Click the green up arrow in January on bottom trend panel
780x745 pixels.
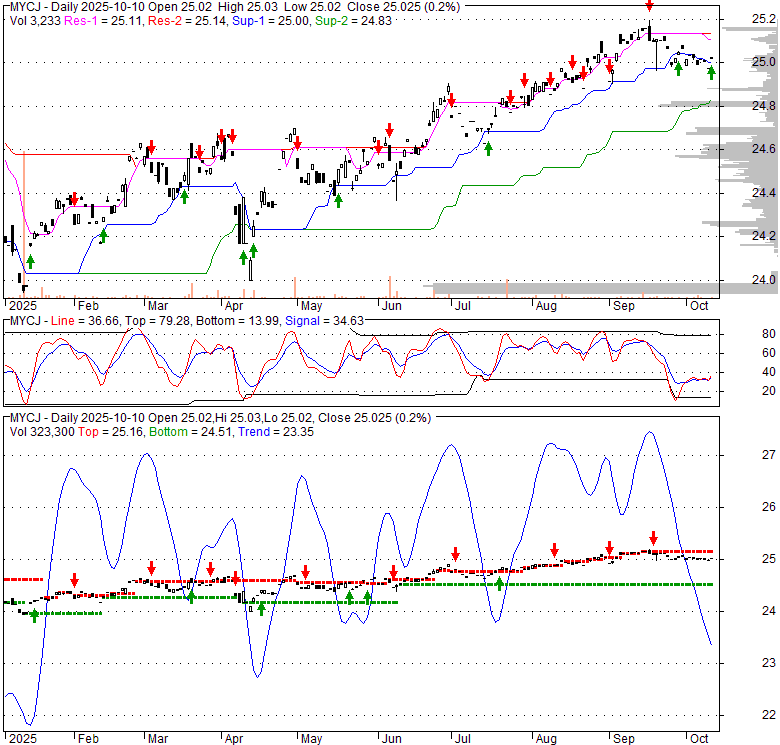pyautogui.click(x=34, y=615)
